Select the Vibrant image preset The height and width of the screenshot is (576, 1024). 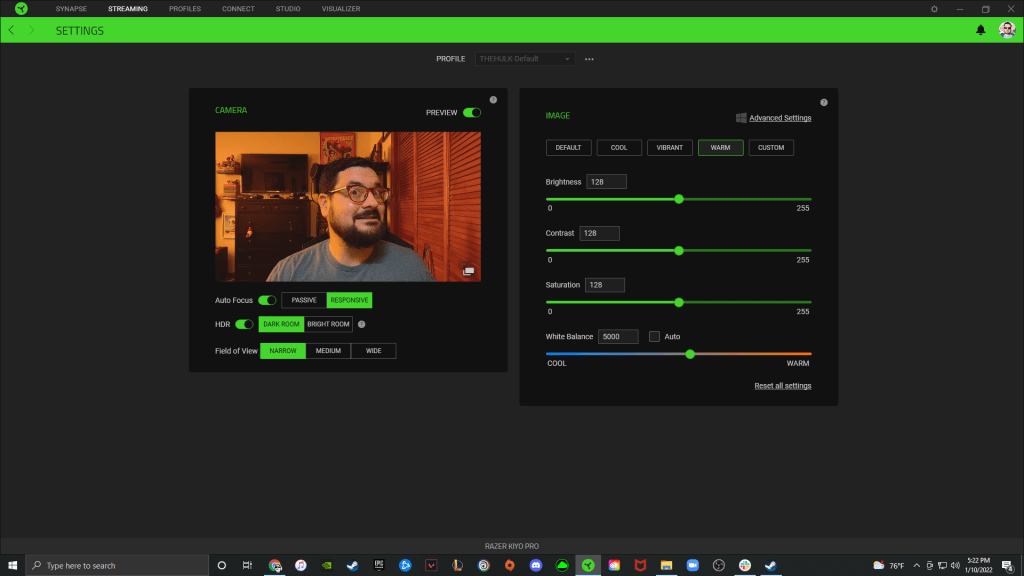(670, 148)
